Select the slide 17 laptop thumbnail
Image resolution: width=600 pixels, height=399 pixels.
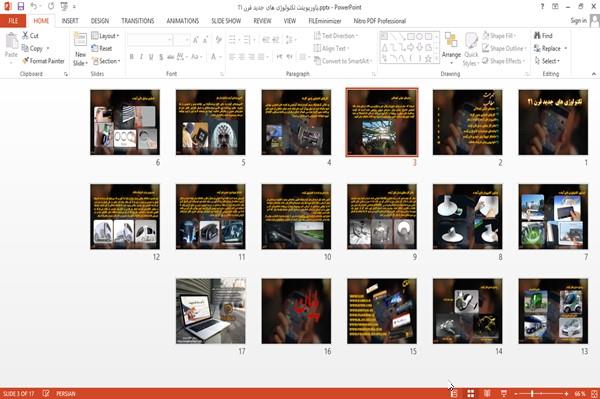point(210,311)
